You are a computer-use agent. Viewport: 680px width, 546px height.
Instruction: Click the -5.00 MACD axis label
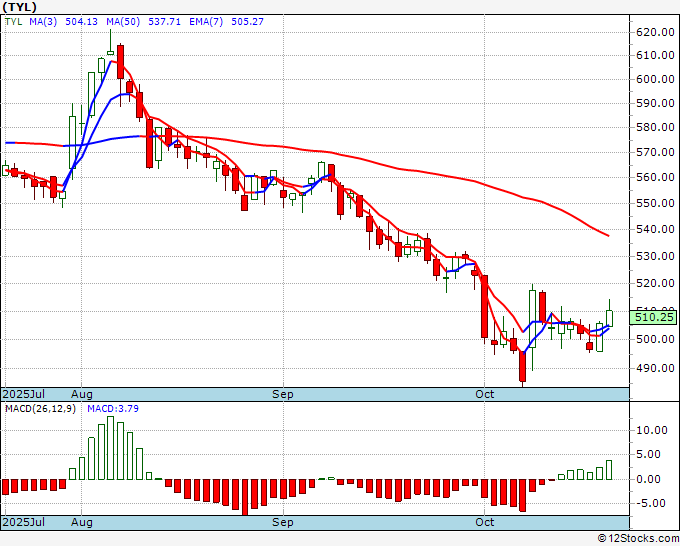tap(652, 503)
